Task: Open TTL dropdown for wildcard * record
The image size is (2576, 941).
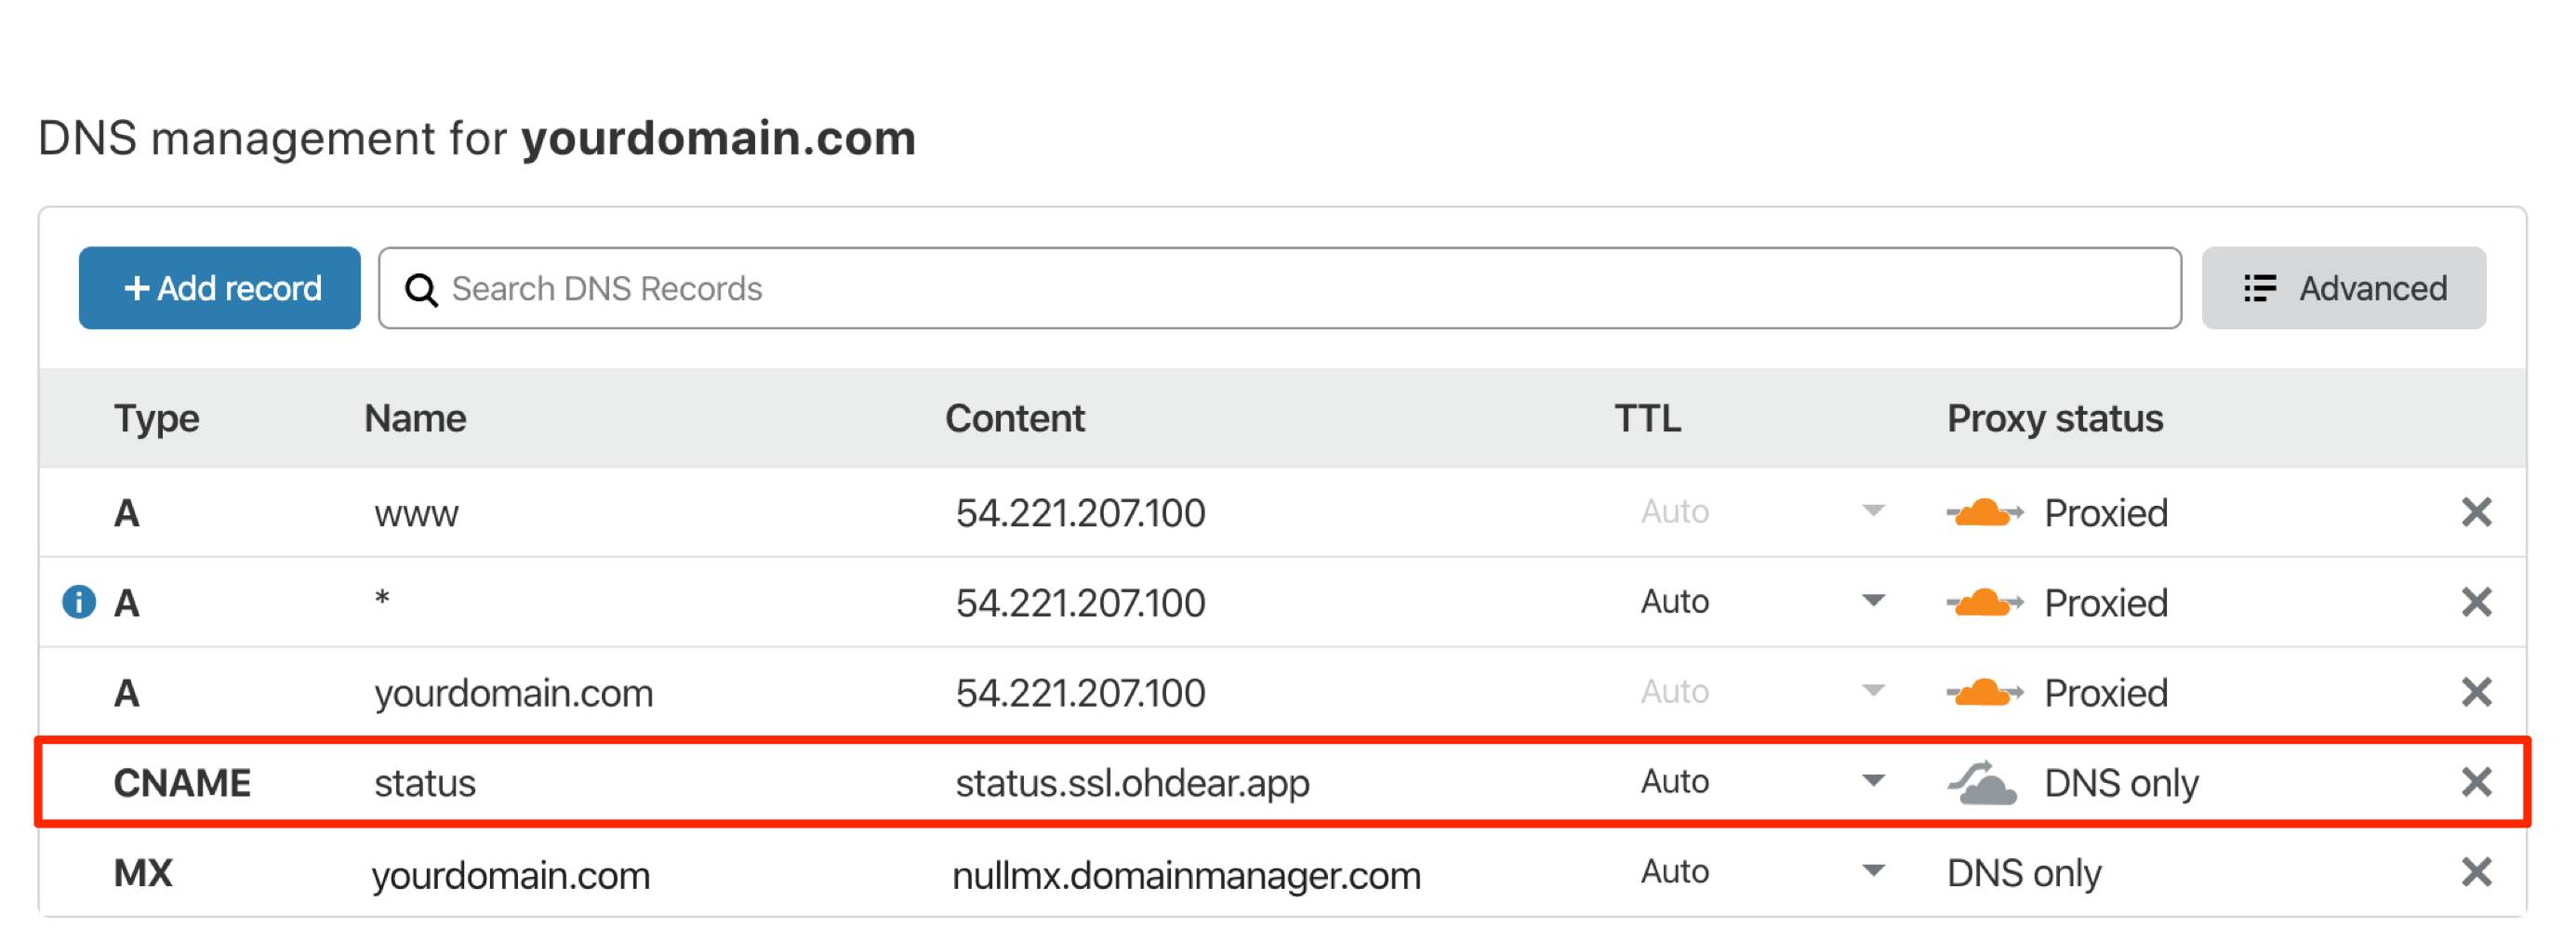Action: click(1873, 602)
